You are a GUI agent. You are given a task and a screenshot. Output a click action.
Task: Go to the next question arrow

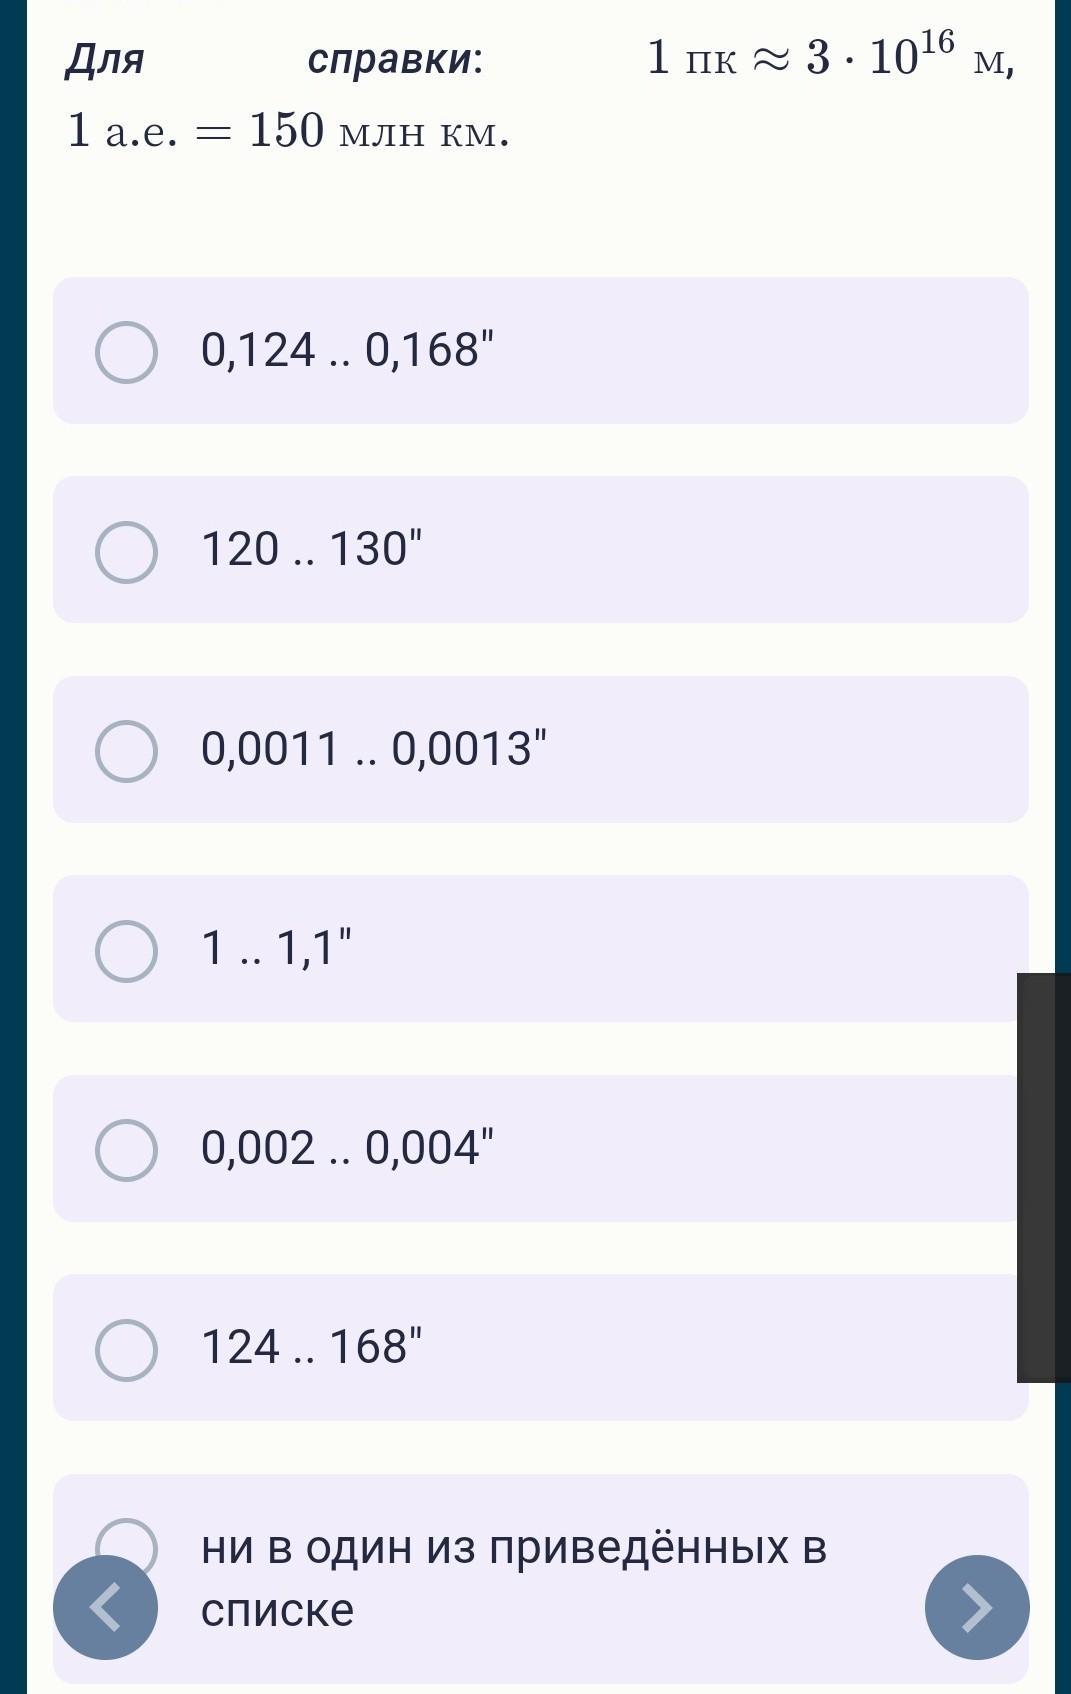976,1607
